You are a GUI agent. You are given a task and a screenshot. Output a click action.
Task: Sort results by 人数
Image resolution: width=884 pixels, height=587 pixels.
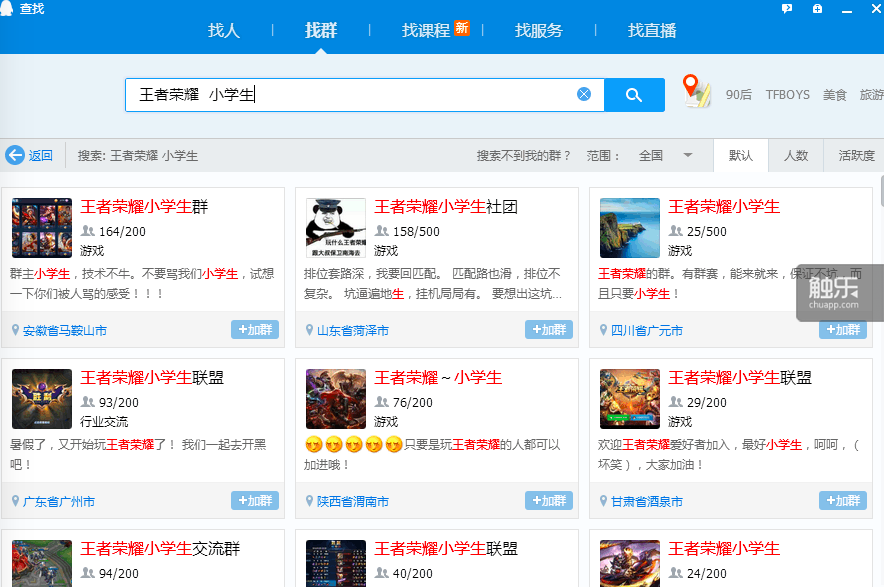(x=796, y=155)
